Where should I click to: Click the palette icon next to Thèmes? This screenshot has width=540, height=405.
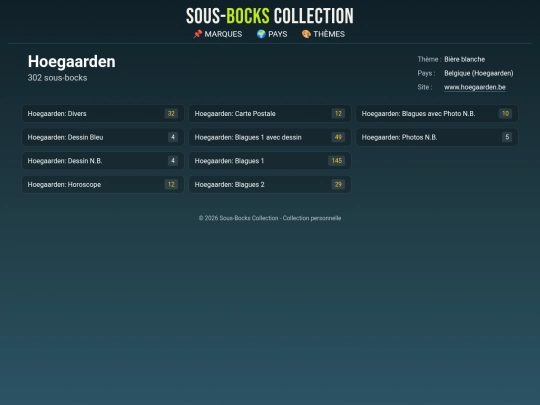(306, 34)
